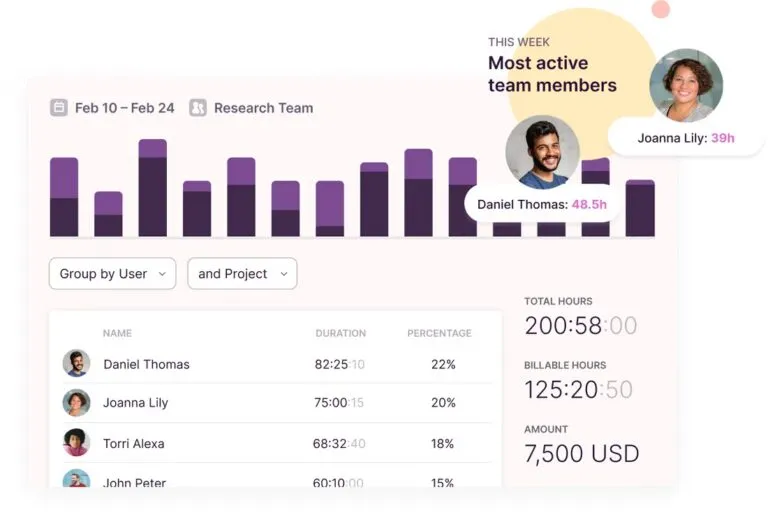Click the Daniel Thomas: 48.5h badge
The width and height of the screenshot is (768, 522).
point(541,205)
